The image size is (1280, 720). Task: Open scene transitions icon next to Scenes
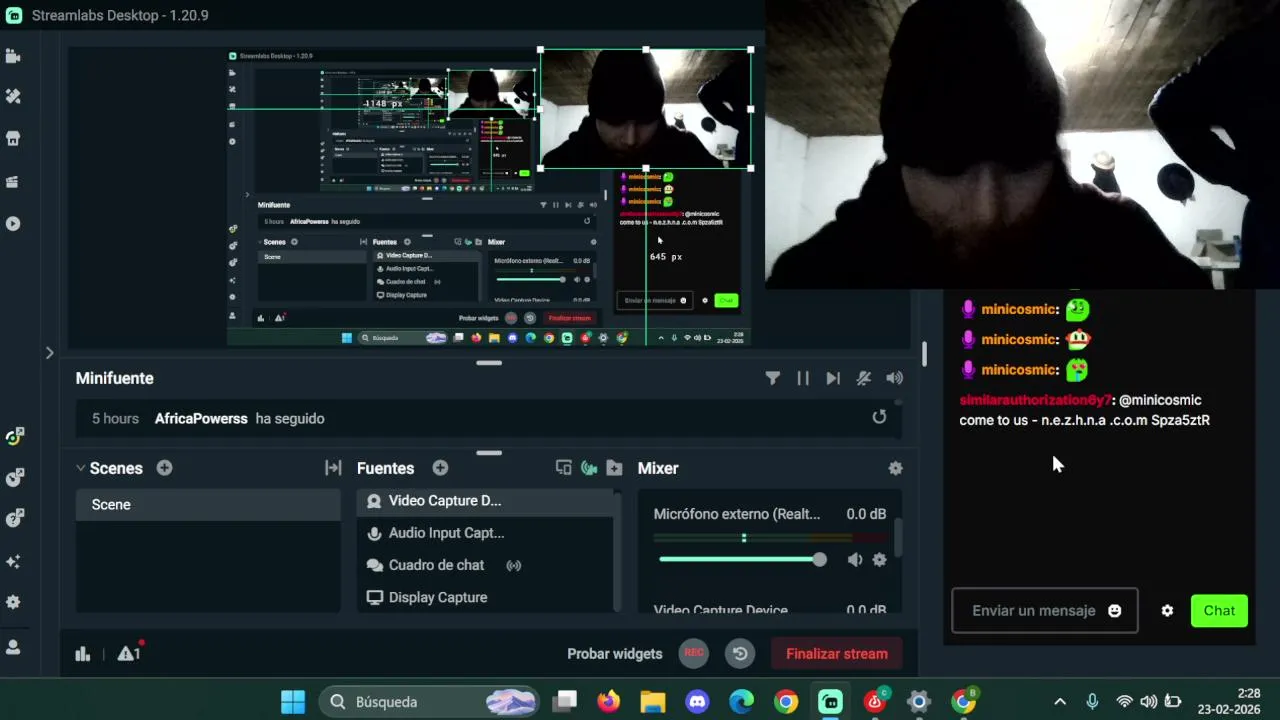coord(333,468)
